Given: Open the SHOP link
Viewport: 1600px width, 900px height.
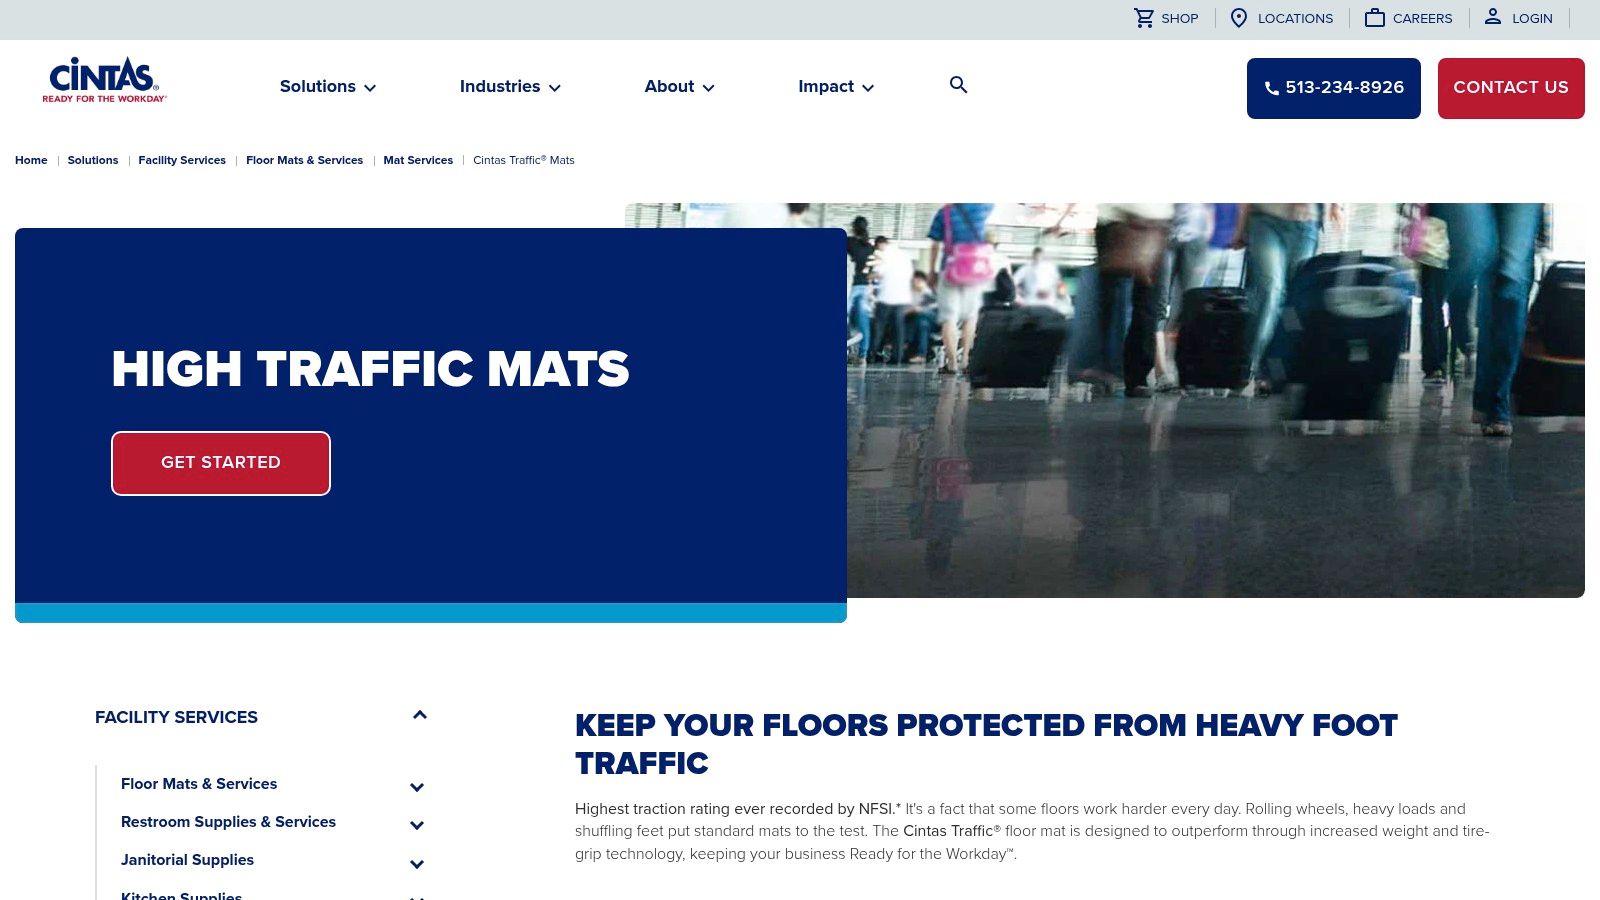Looking at the screenshot, I should pos(1179,18).
